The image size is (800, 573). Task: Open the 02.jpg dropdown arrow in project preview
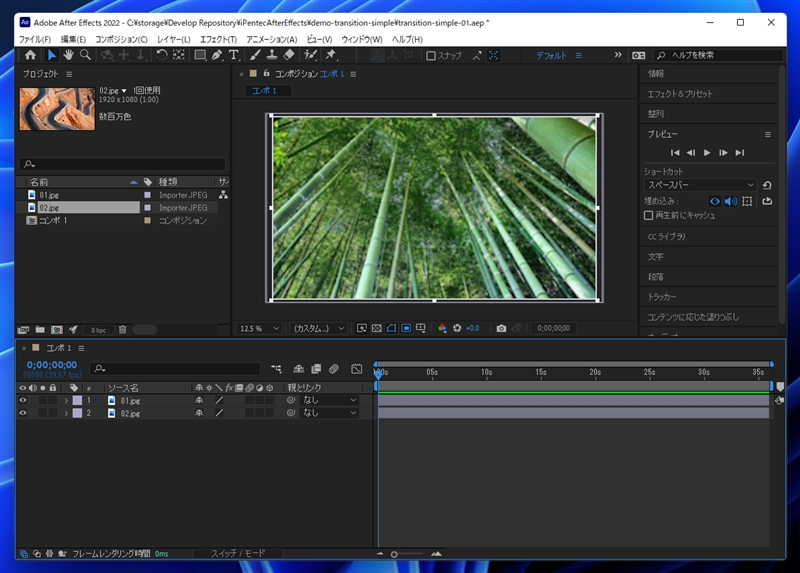tap(124, 91)
